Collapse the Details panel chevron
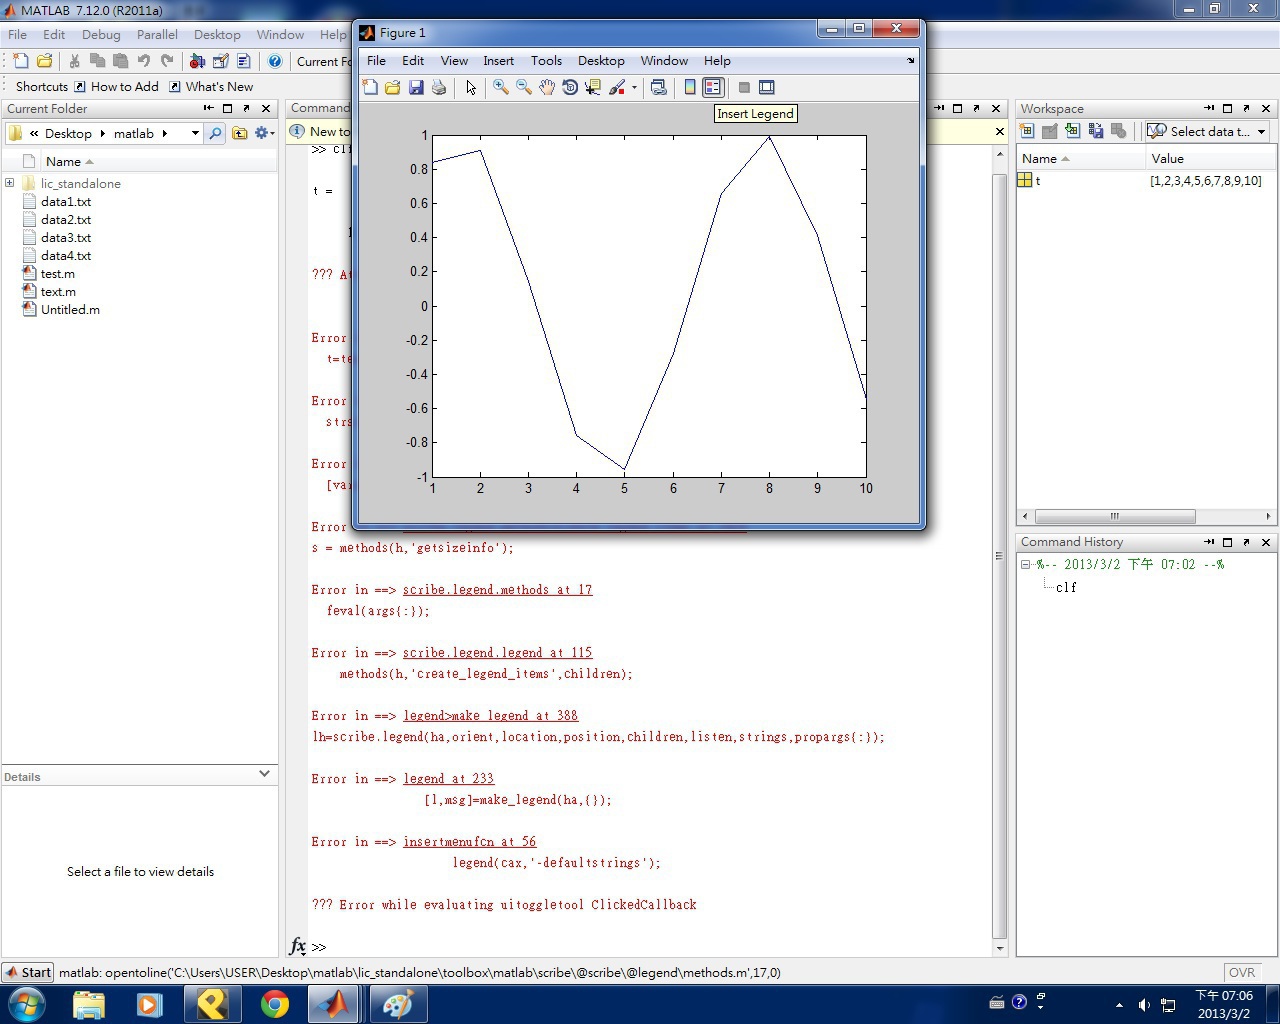Image resolution: width=1280 pixels, height=1024 pixels. (x=264, y=774)
